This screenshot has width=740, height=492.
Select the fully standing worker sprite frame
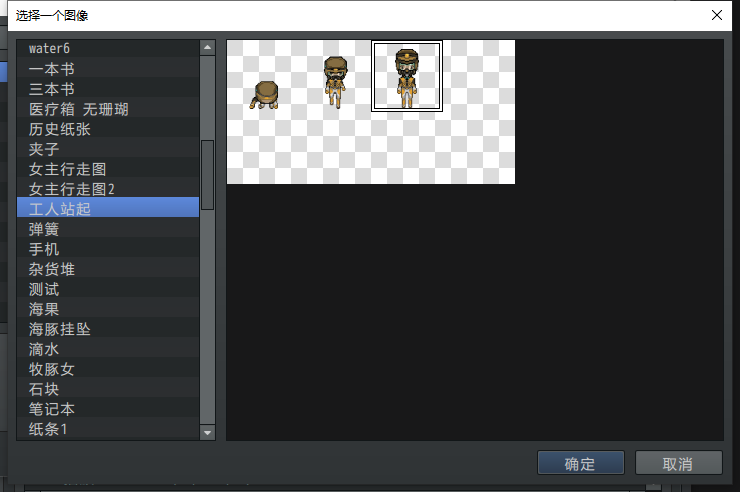407,76
